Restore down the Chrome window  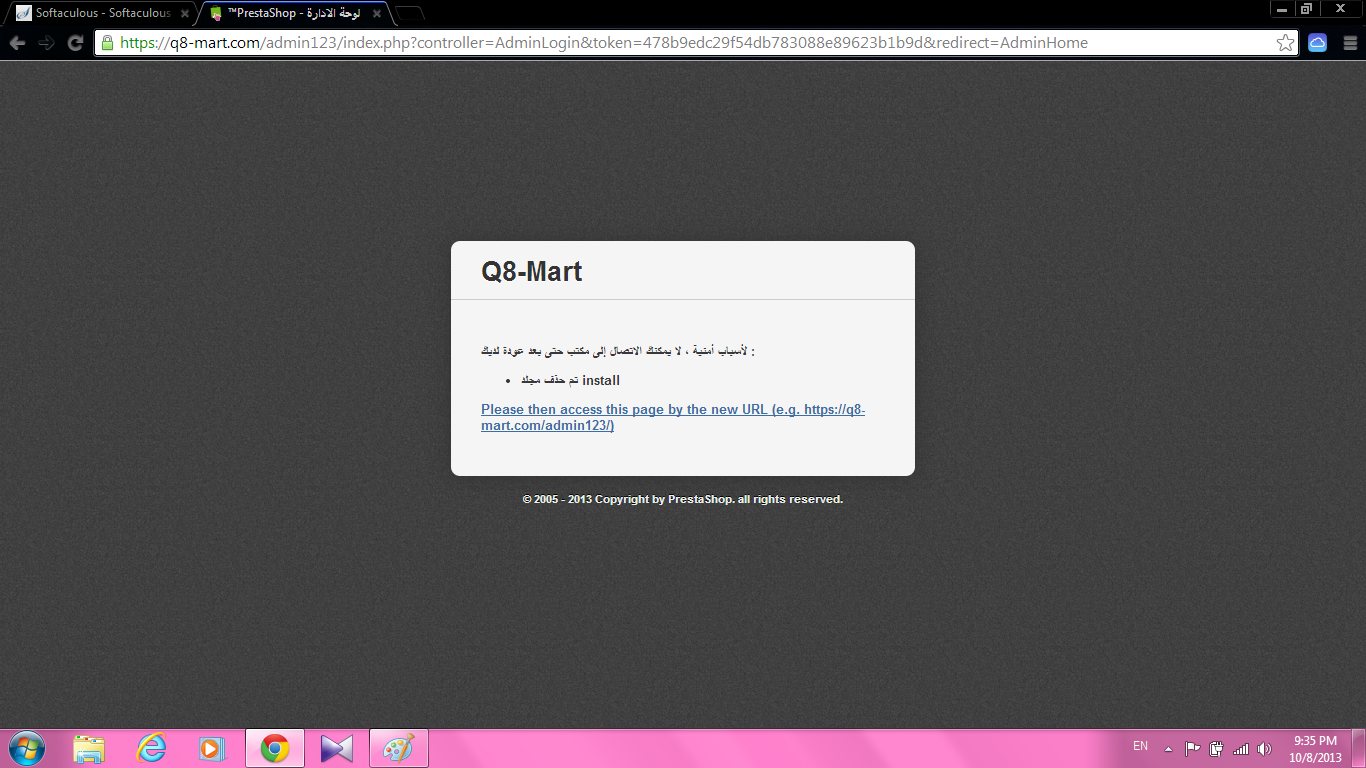1306,9
